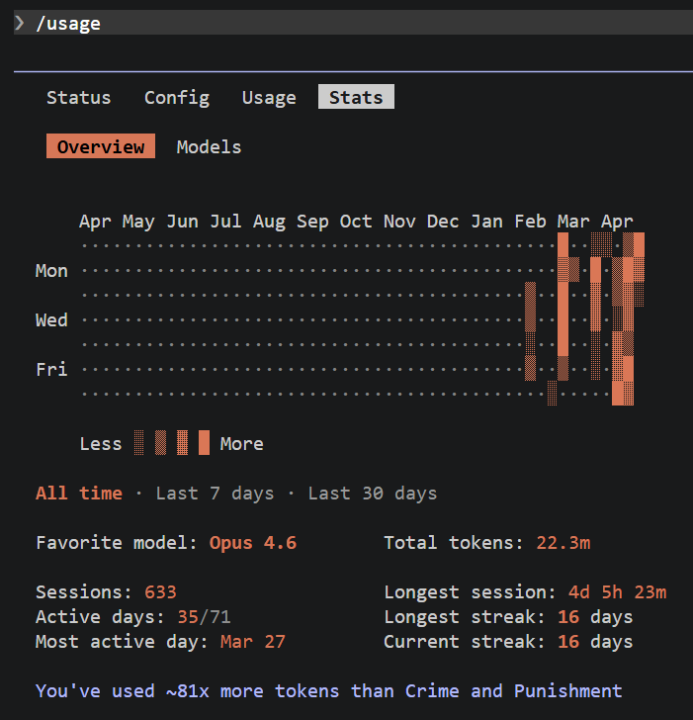
Task: Click the Jan month label above heatmap
Action: (487, 222)
